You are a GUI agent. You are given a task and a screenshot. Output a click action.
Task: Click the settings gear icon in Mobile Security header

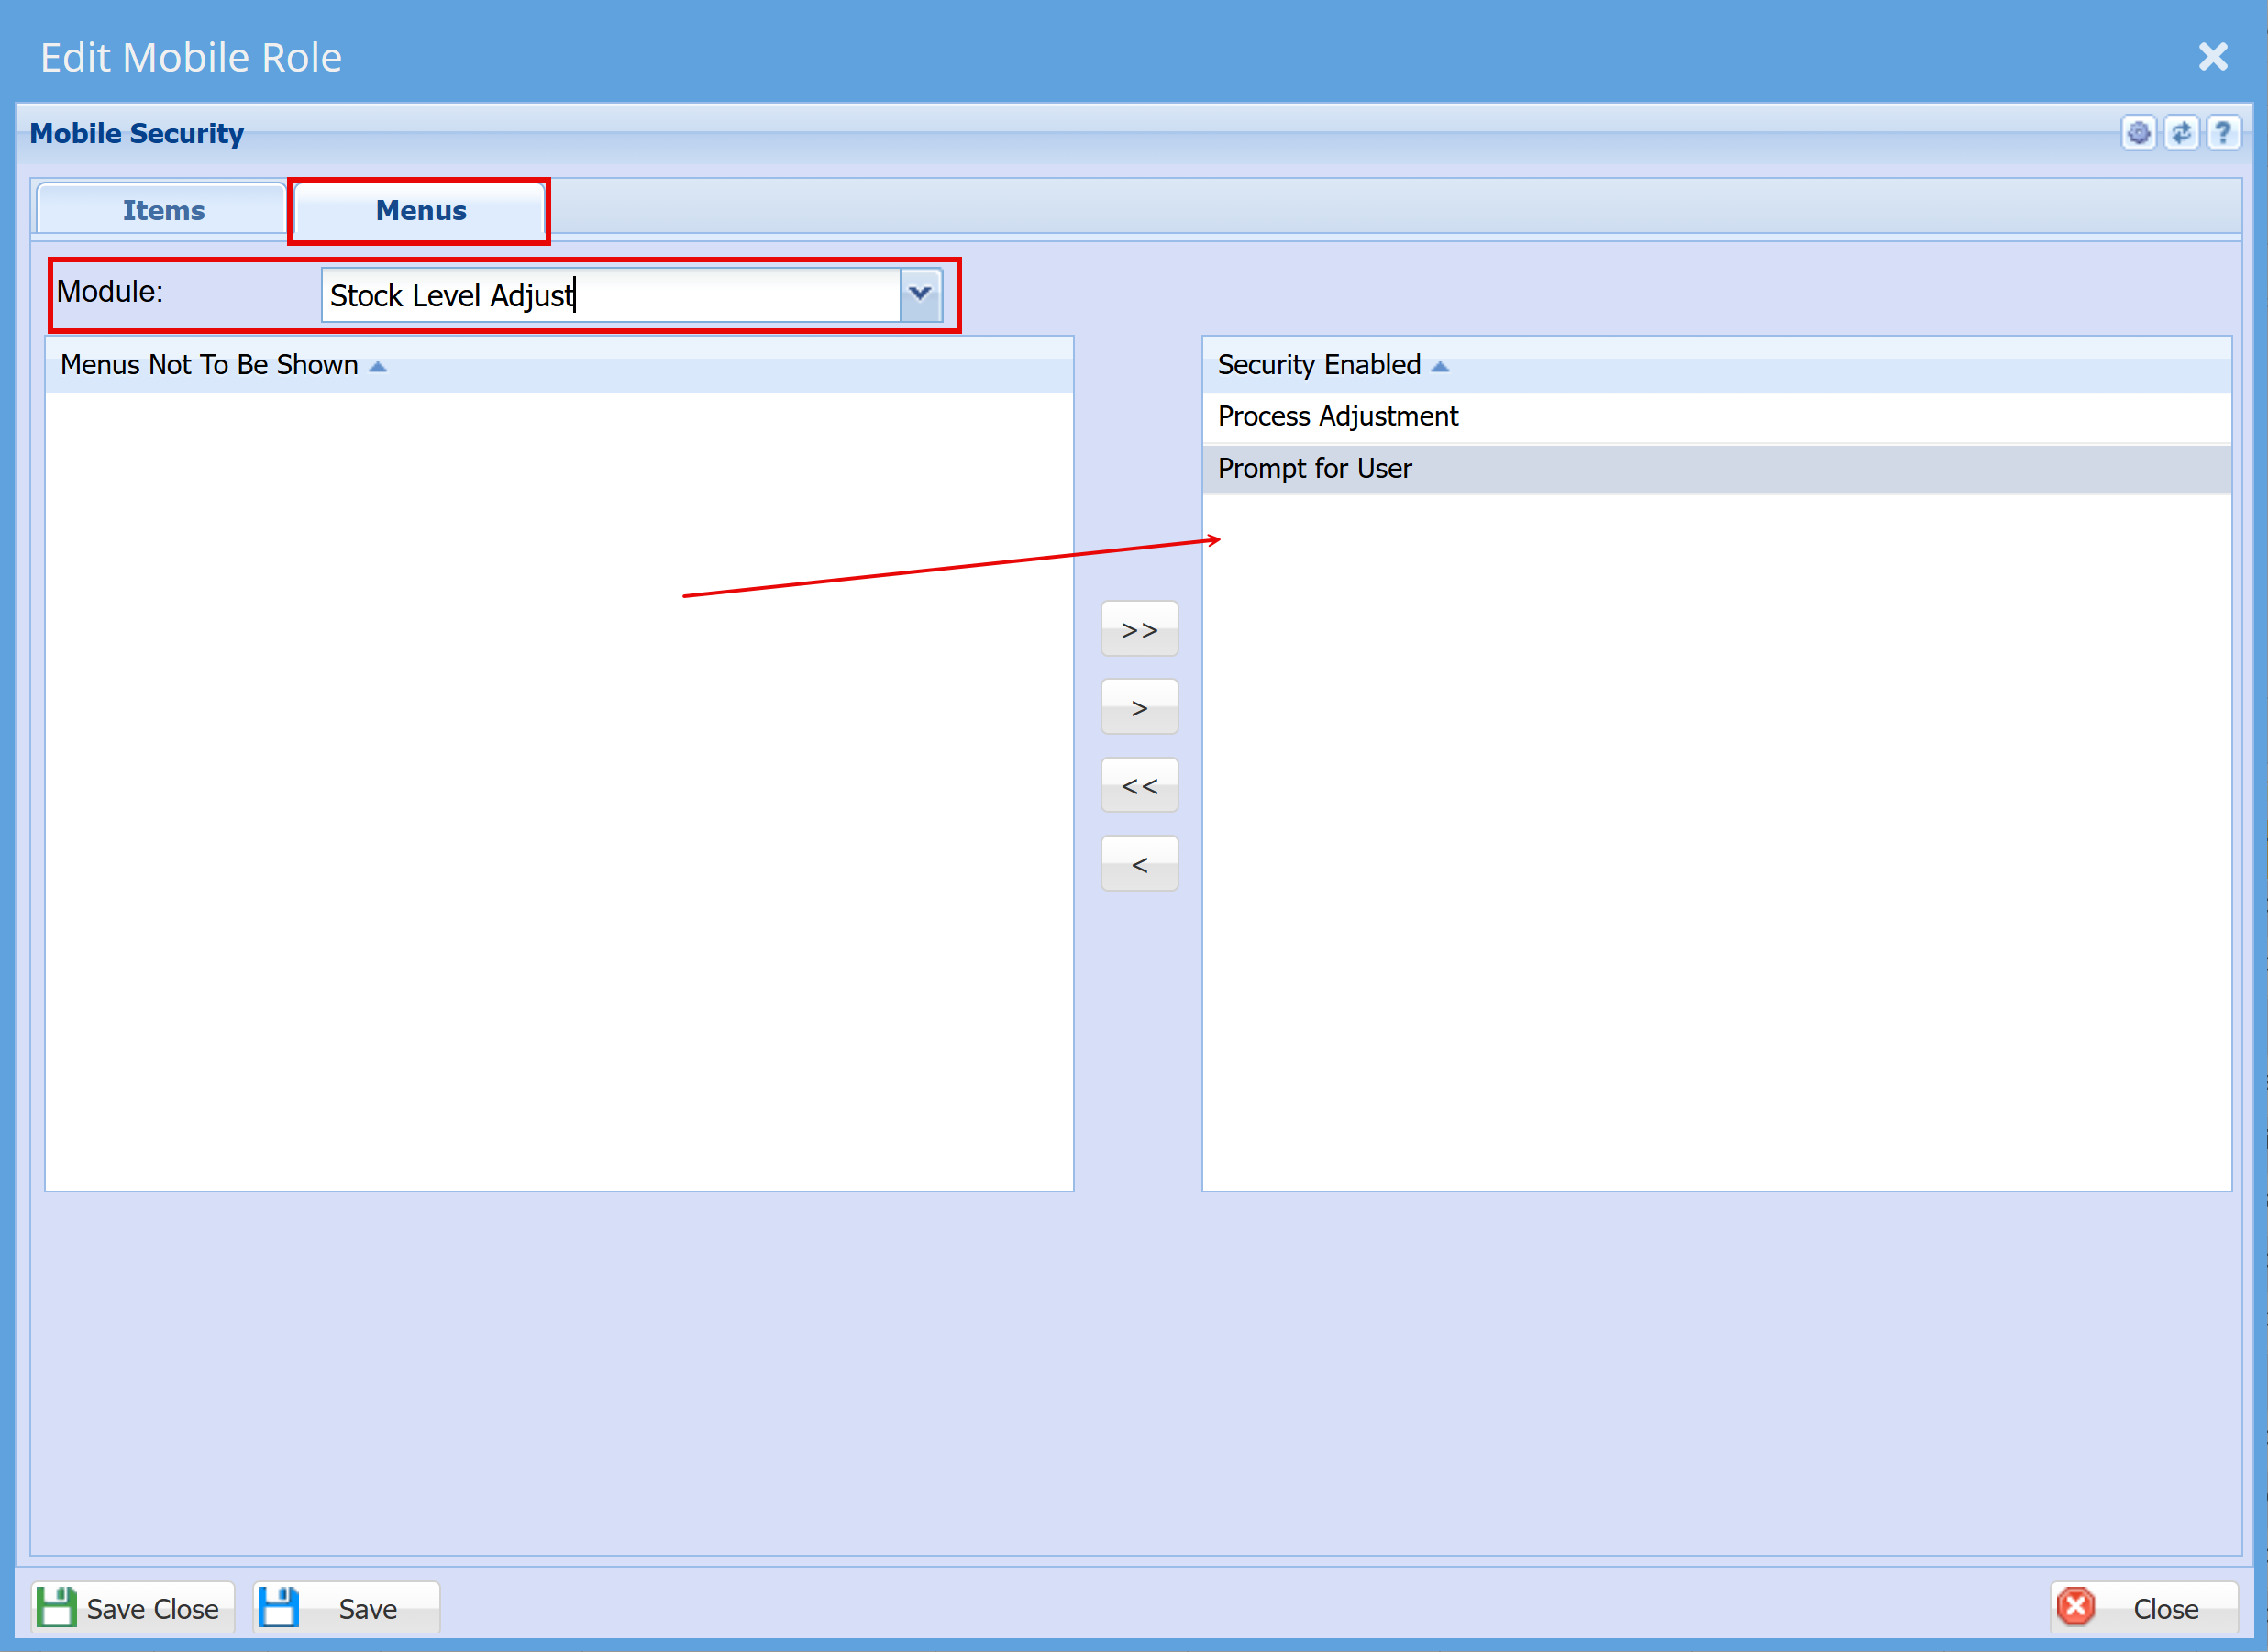point(2138,133)
